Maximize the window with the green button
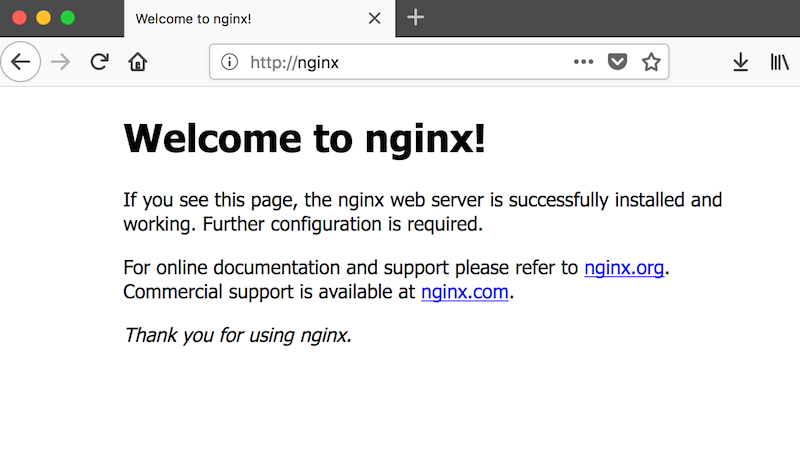800x452 pixels. [x=68, y=18]
